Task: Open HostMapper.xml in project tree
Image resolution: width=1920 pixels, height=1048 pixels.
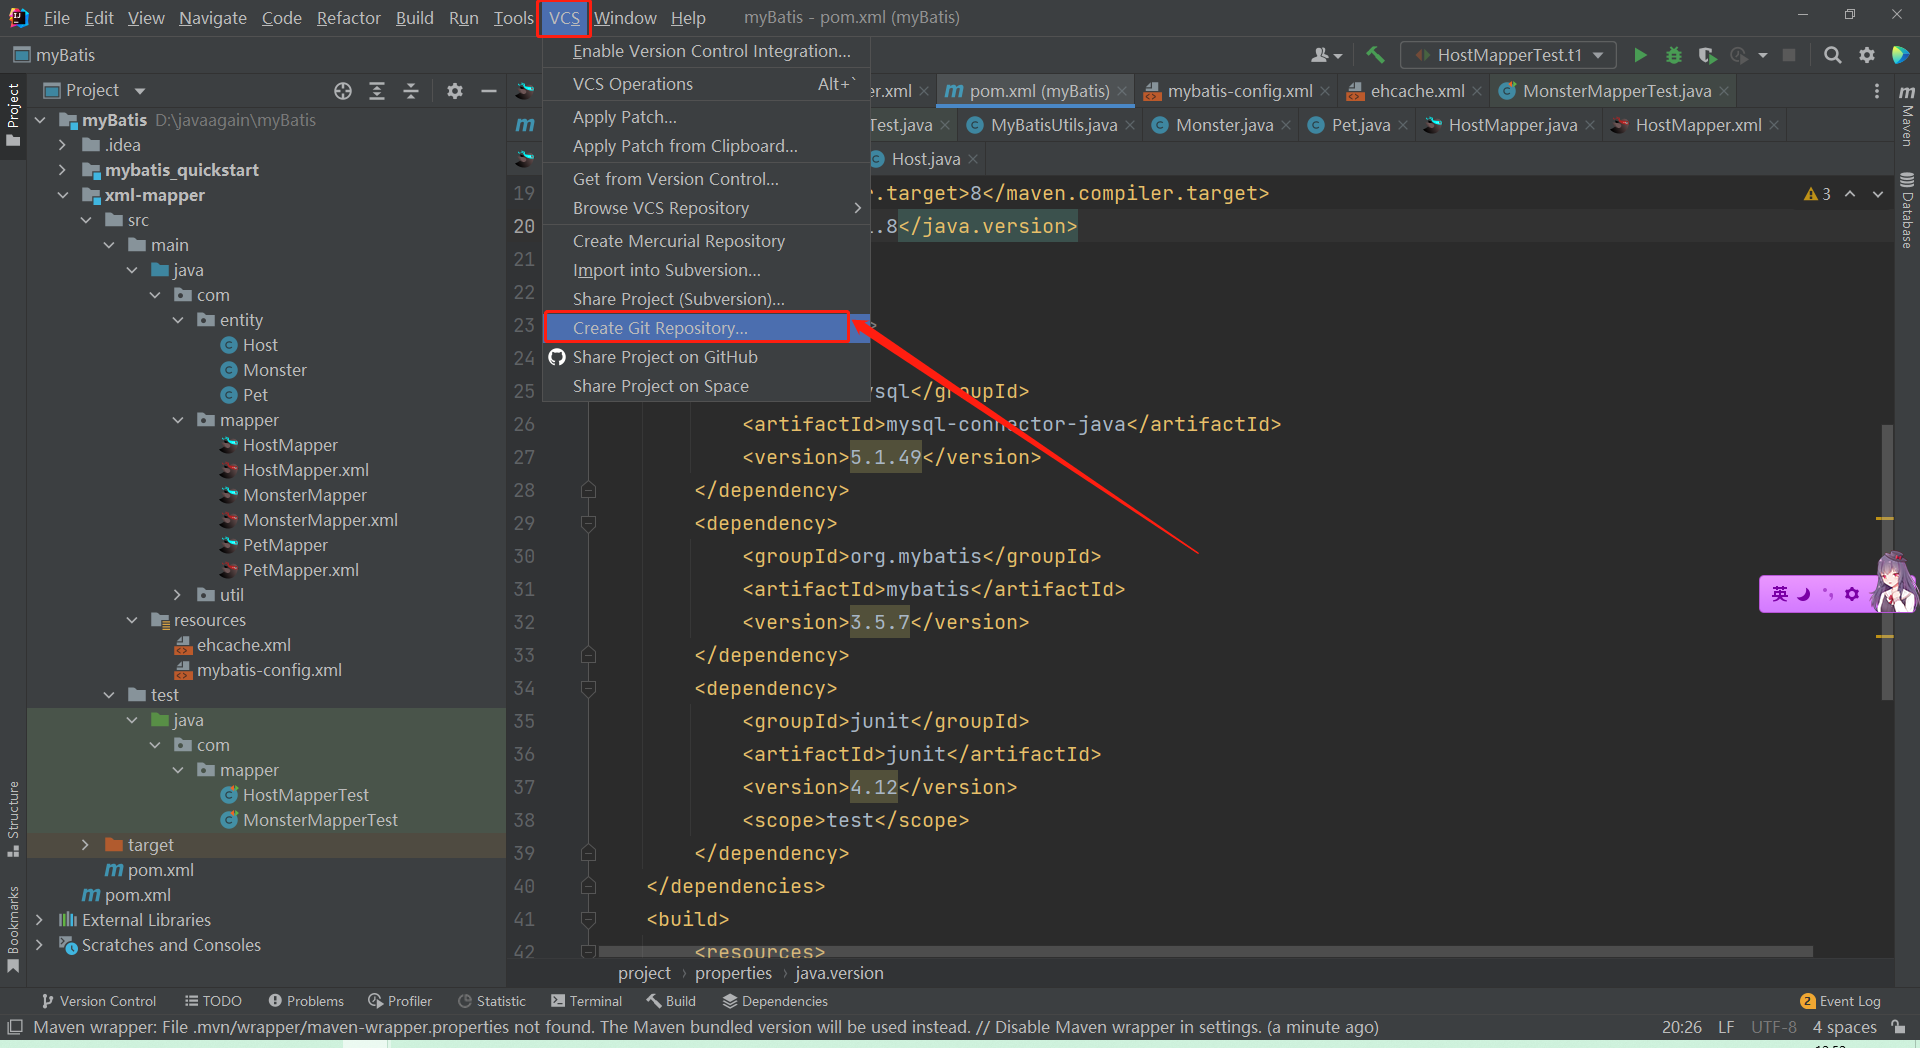Action: [x=306, y=470]
